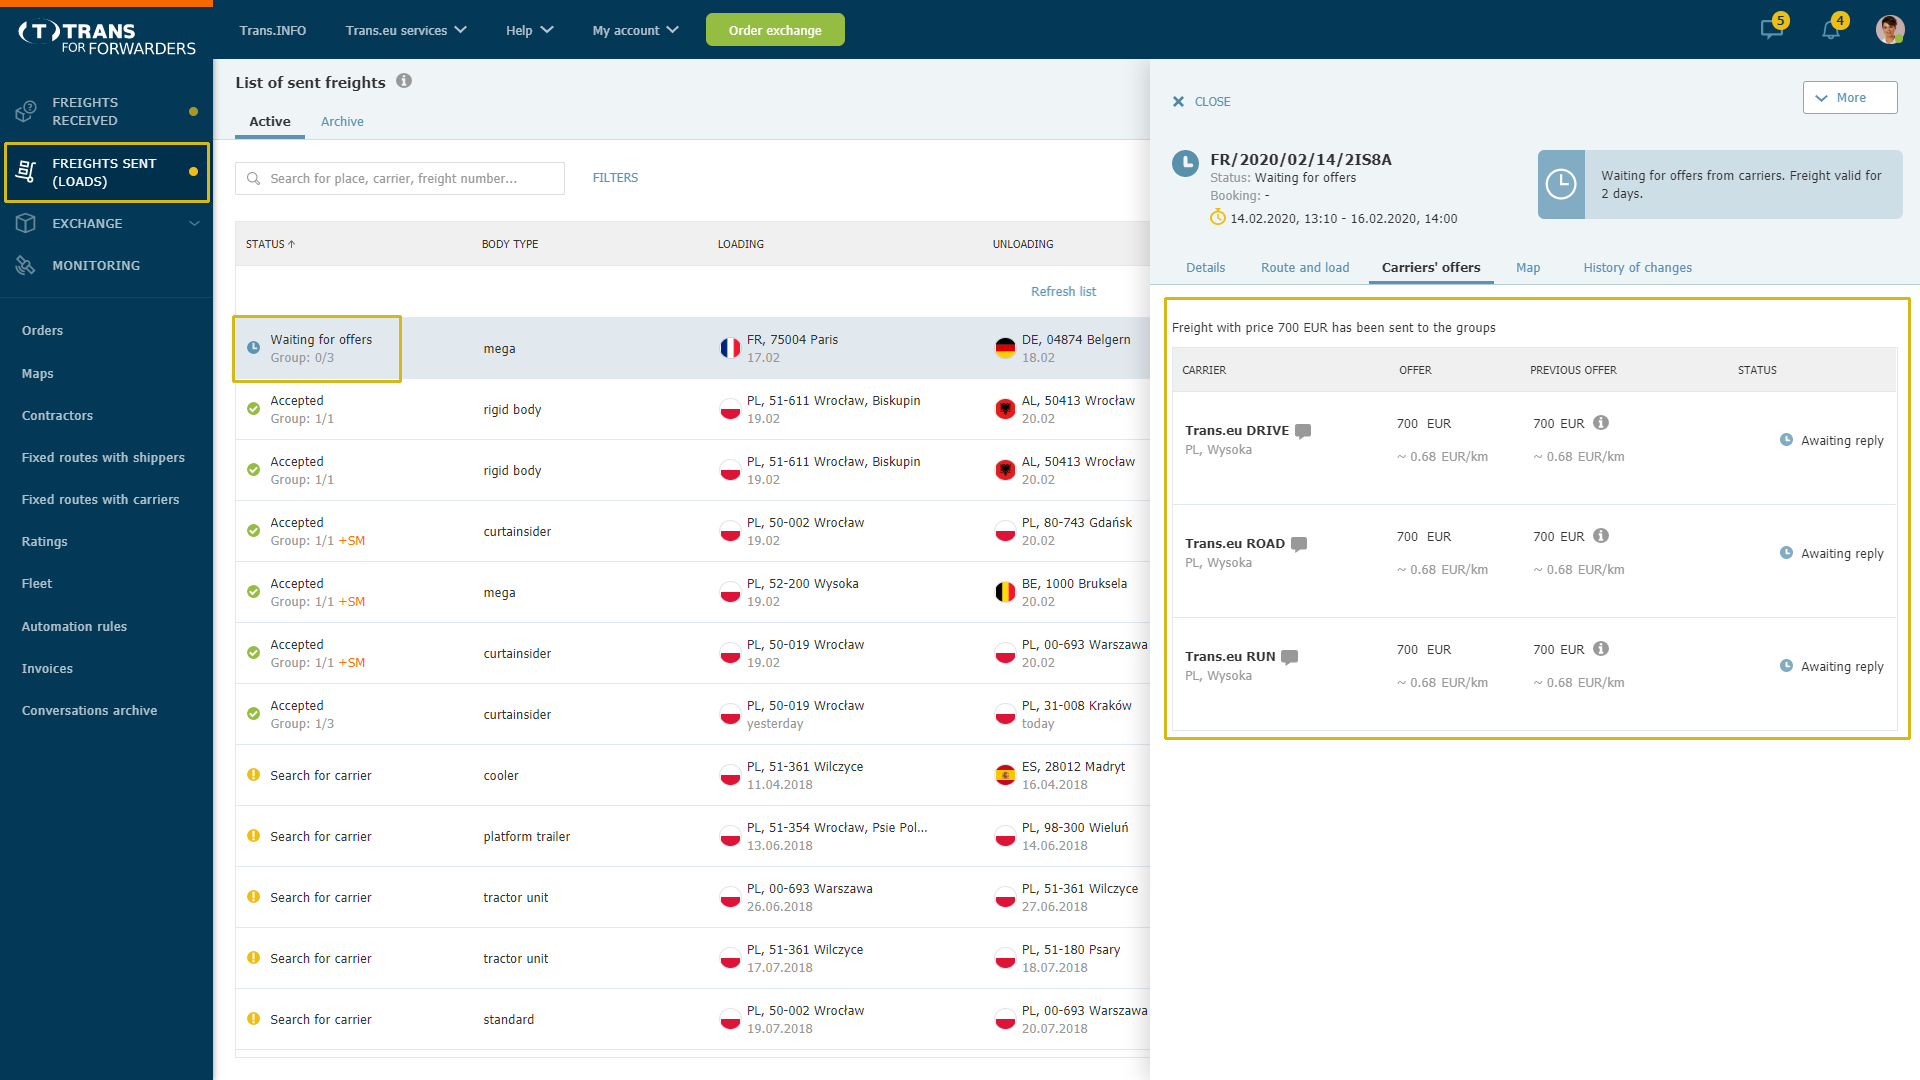Click info icon for Trans.eu RUN previous offer

(1601, 649)
